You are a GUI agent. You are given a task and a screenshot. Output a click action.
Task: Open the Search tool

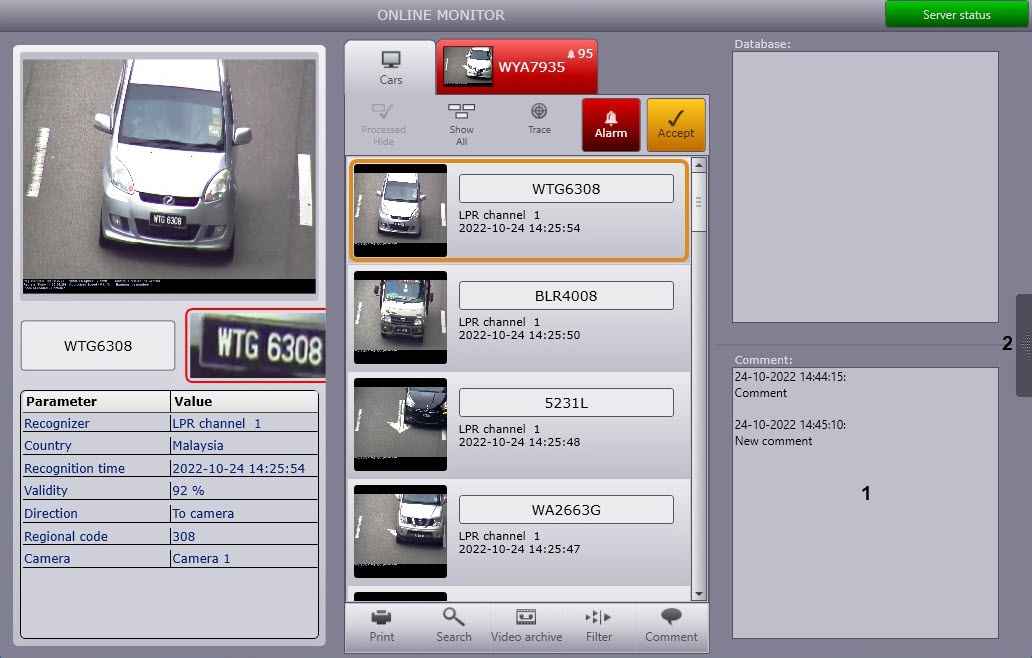(x=453, y=626)
